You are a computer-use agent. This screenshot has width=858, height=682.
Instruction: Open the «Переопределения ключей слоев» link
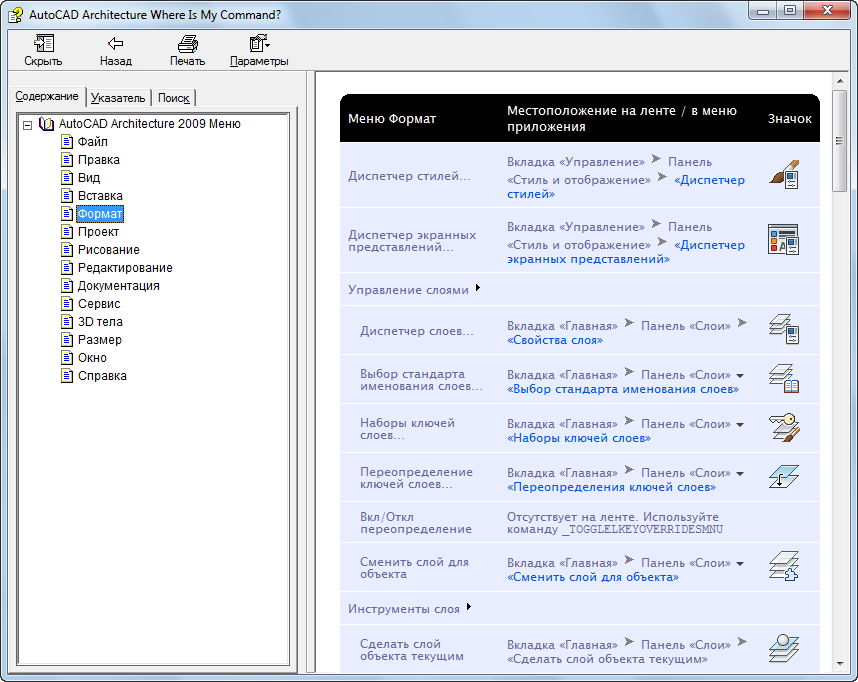611,487
